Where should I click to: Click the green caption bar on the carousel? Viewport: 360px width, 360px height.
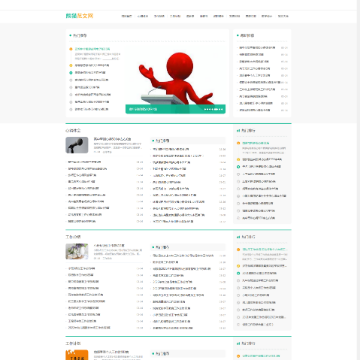pos(175,109)
